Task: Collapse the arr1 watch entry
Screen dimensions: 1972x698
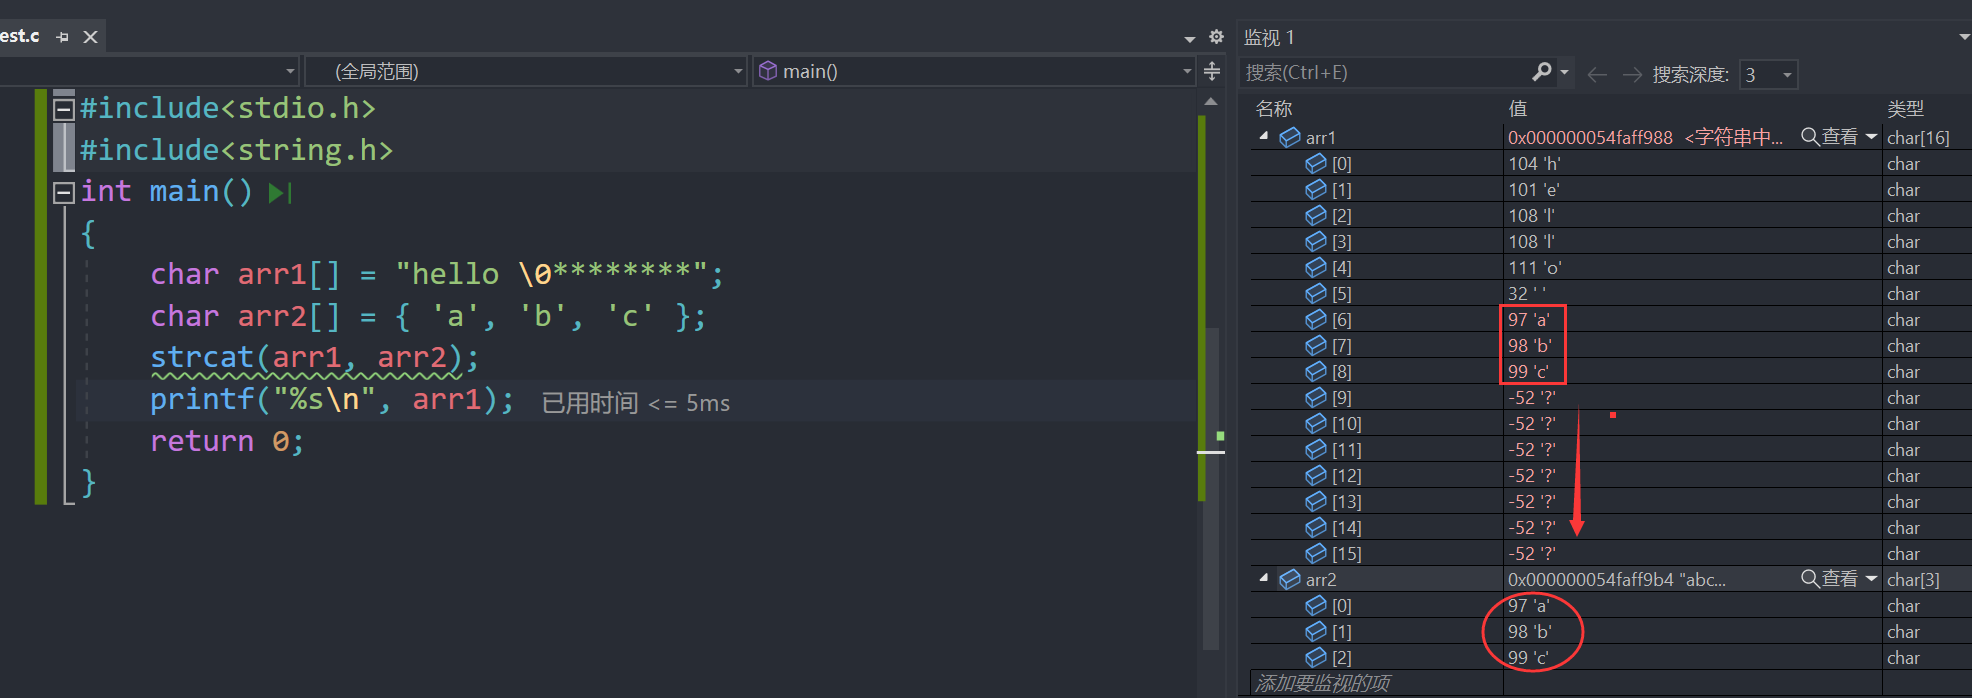Action: pyautogui.click(x=1264, y=136)
